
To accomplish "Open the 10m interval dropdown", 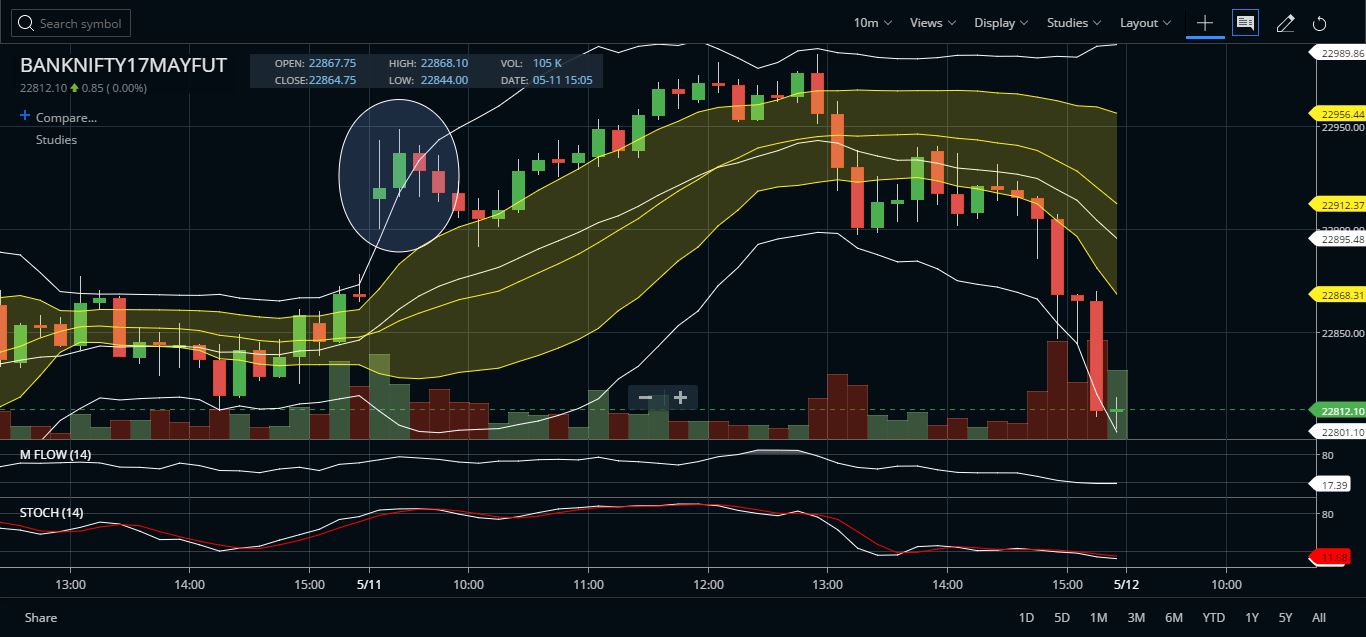I will point(872,23).
